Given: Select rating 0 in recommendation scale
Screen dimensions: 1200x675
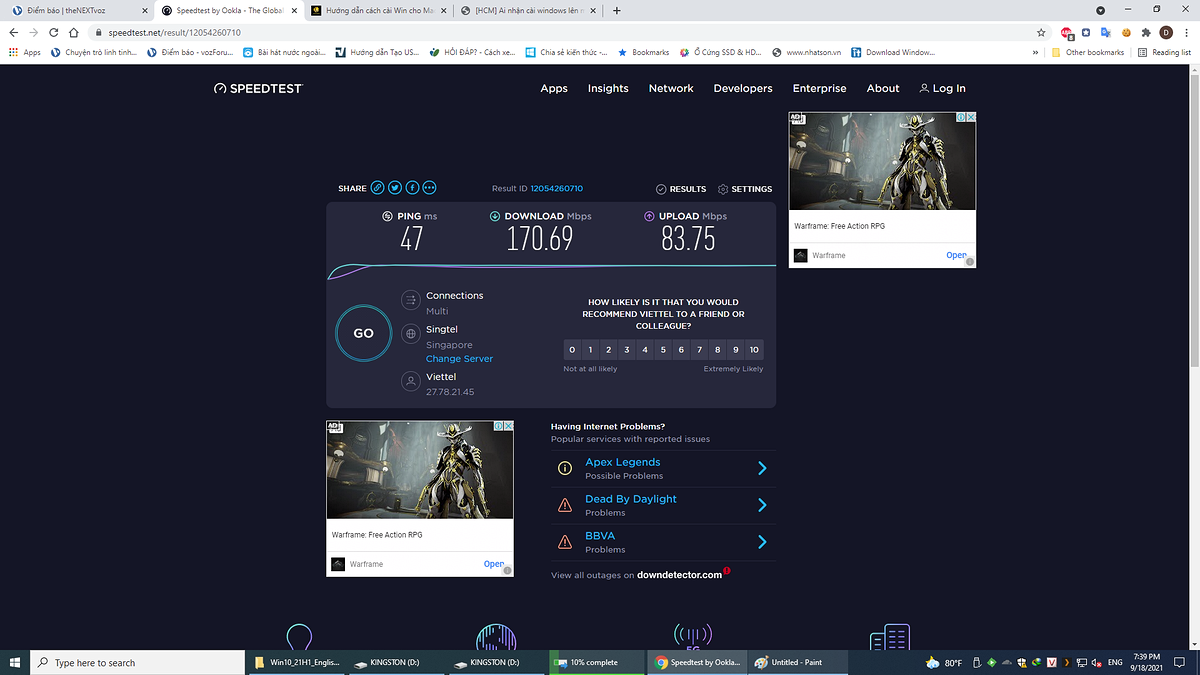Looking at the screenshot, I should pyautogui.click(x=572, y=349).
